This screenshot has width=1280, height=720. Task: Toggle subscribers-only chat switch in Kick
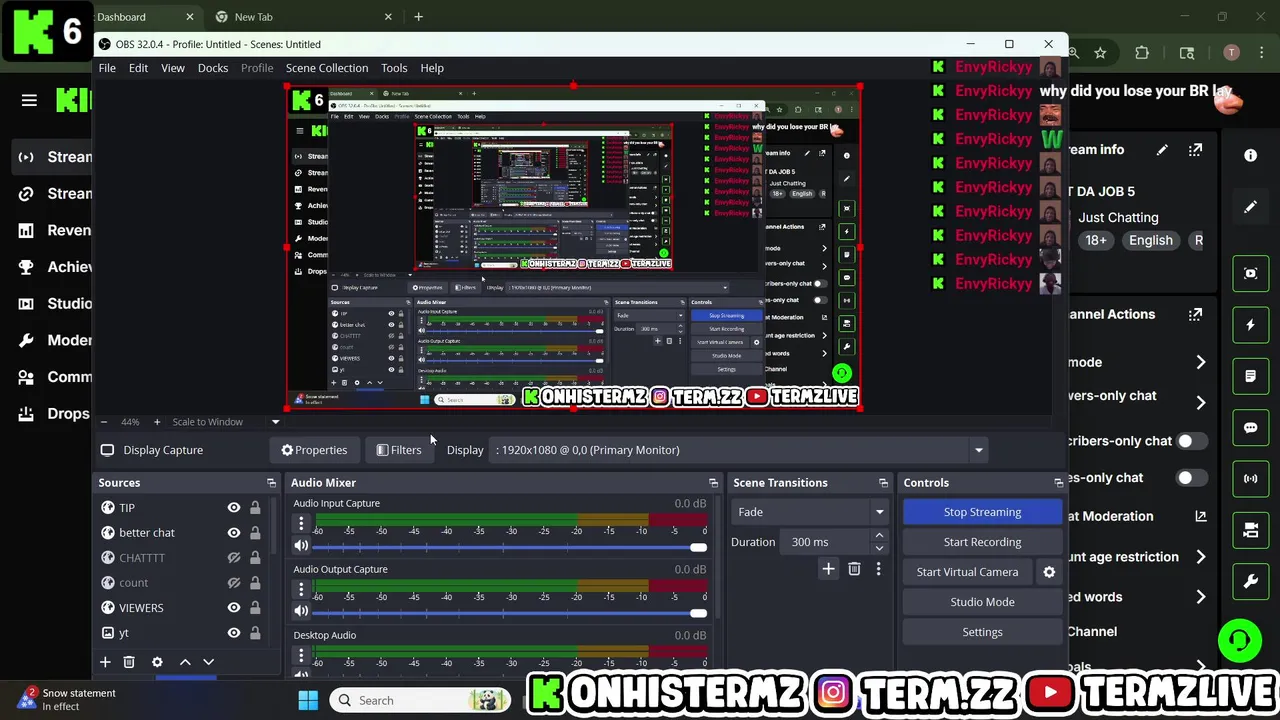(x=1191, y=441)
